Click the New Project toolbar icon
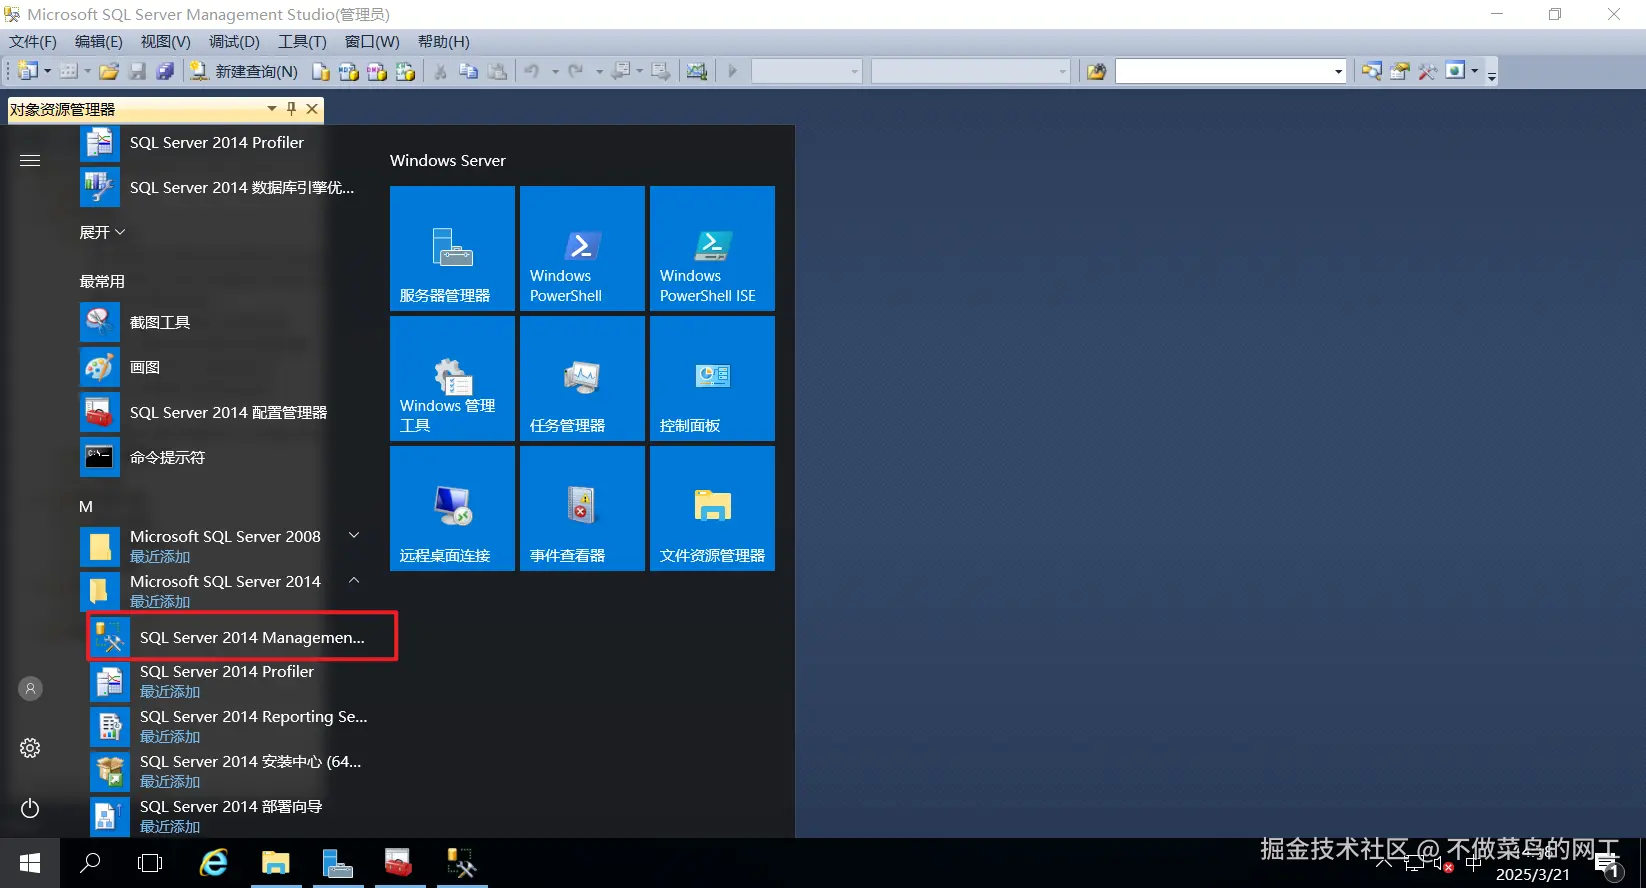1646x888 pixels. point(27,71)
